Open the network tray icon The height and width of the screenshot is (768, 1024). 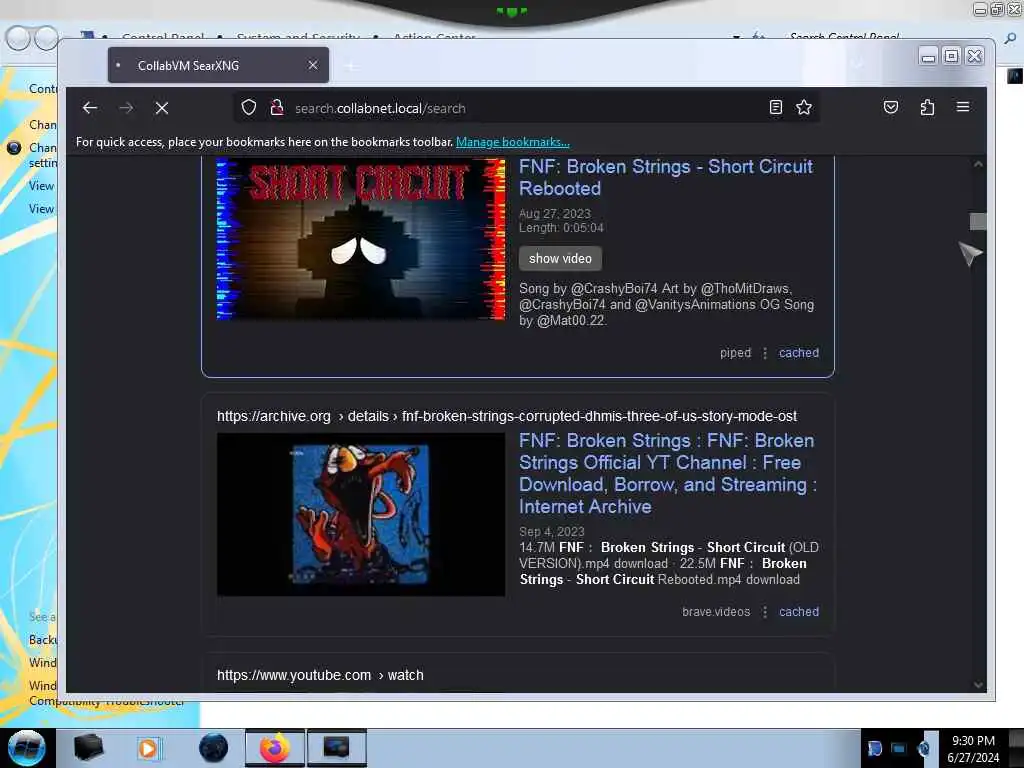pyautogui.click(x=899, y=748)
